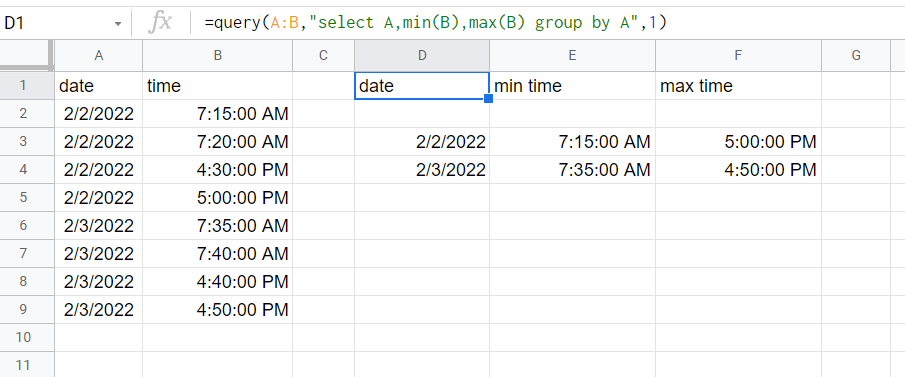Select column G header

tap(856, 55)
